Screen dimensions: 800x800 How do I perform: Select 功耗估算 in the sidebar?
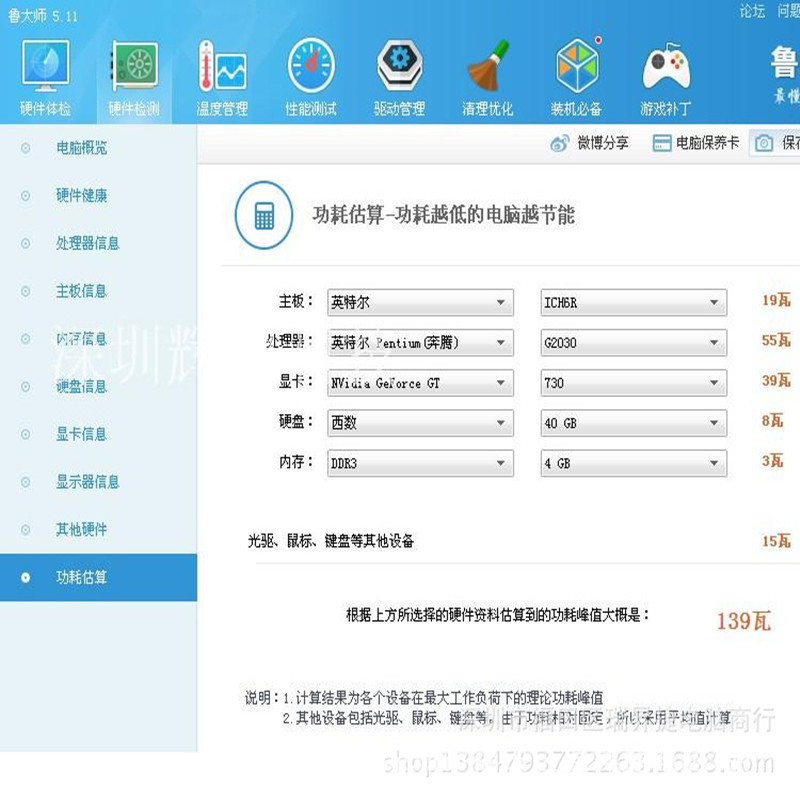(x=98, y=578)
